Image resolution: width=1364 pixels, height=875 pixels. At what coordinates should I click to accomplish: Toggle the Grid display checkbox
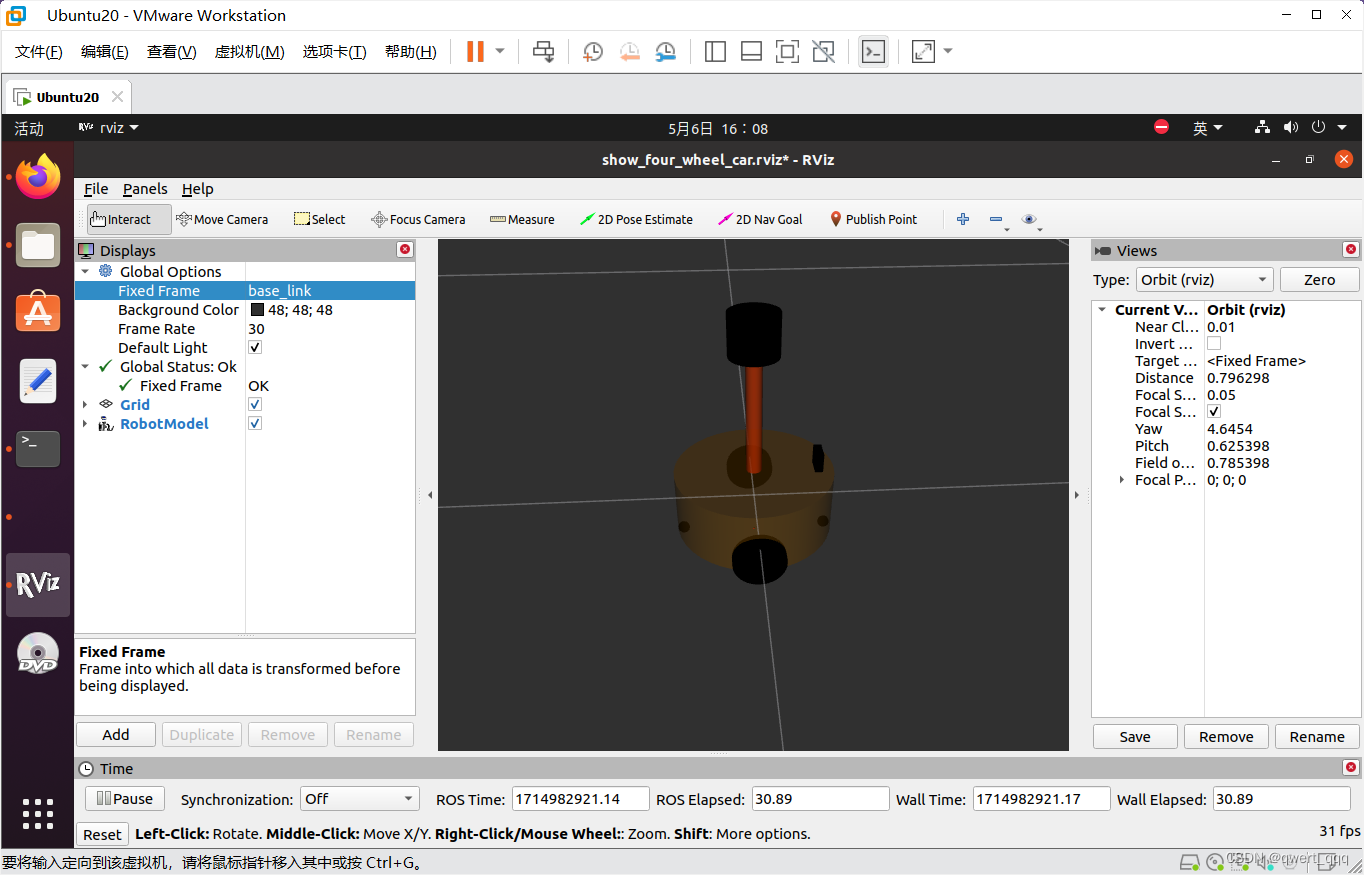tap(255, 404)
